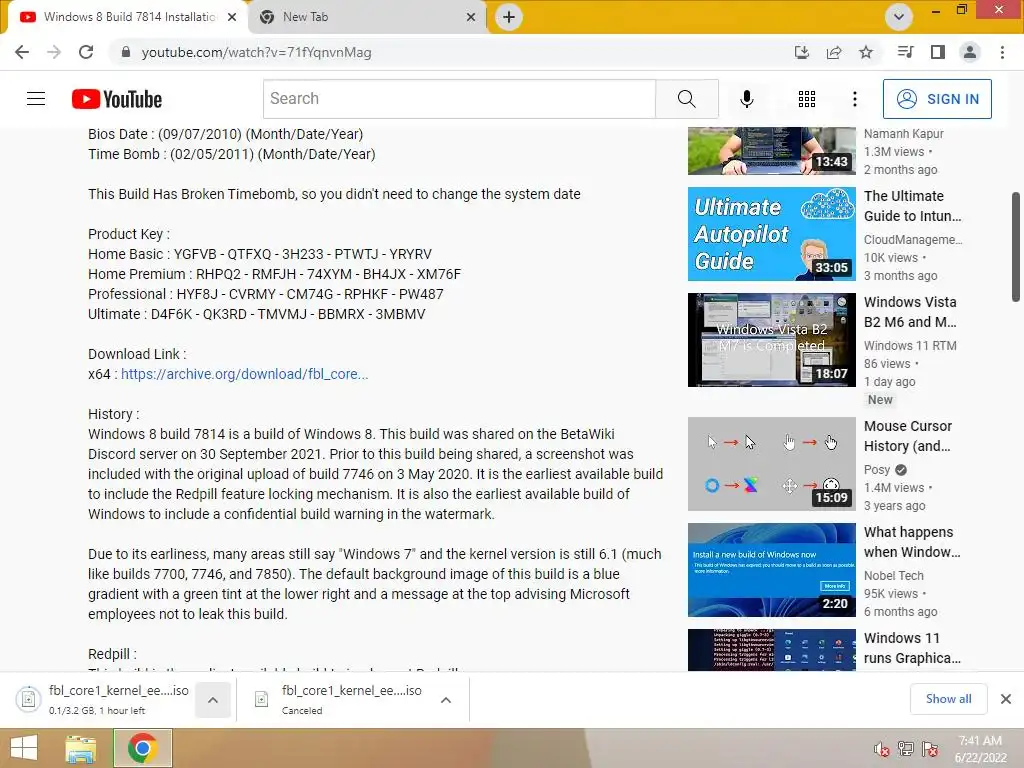Open the Windows Start button
Viewport: 1024px width, 768px height.
(24, 748)
